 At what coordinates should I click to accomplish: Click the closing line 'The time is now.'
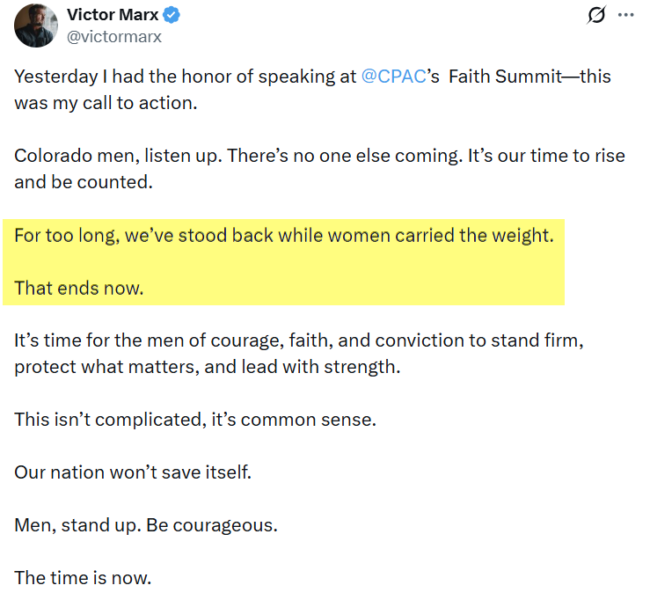82,577
